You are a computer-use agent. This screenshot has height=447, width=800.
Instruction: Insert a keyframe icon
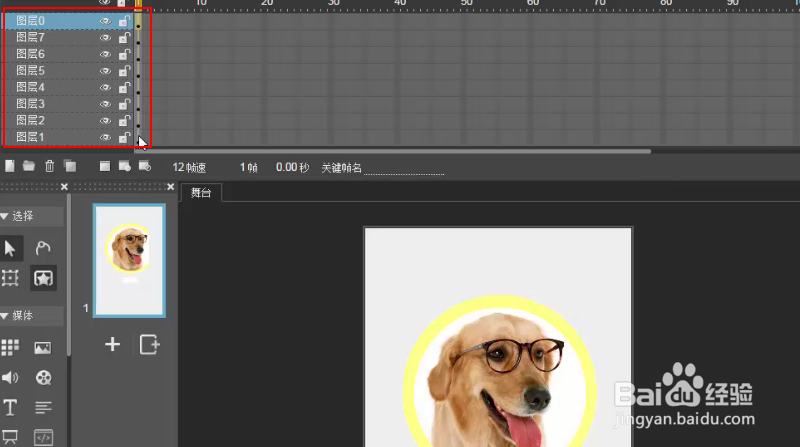pyautogui.click(x=124, y=166)
